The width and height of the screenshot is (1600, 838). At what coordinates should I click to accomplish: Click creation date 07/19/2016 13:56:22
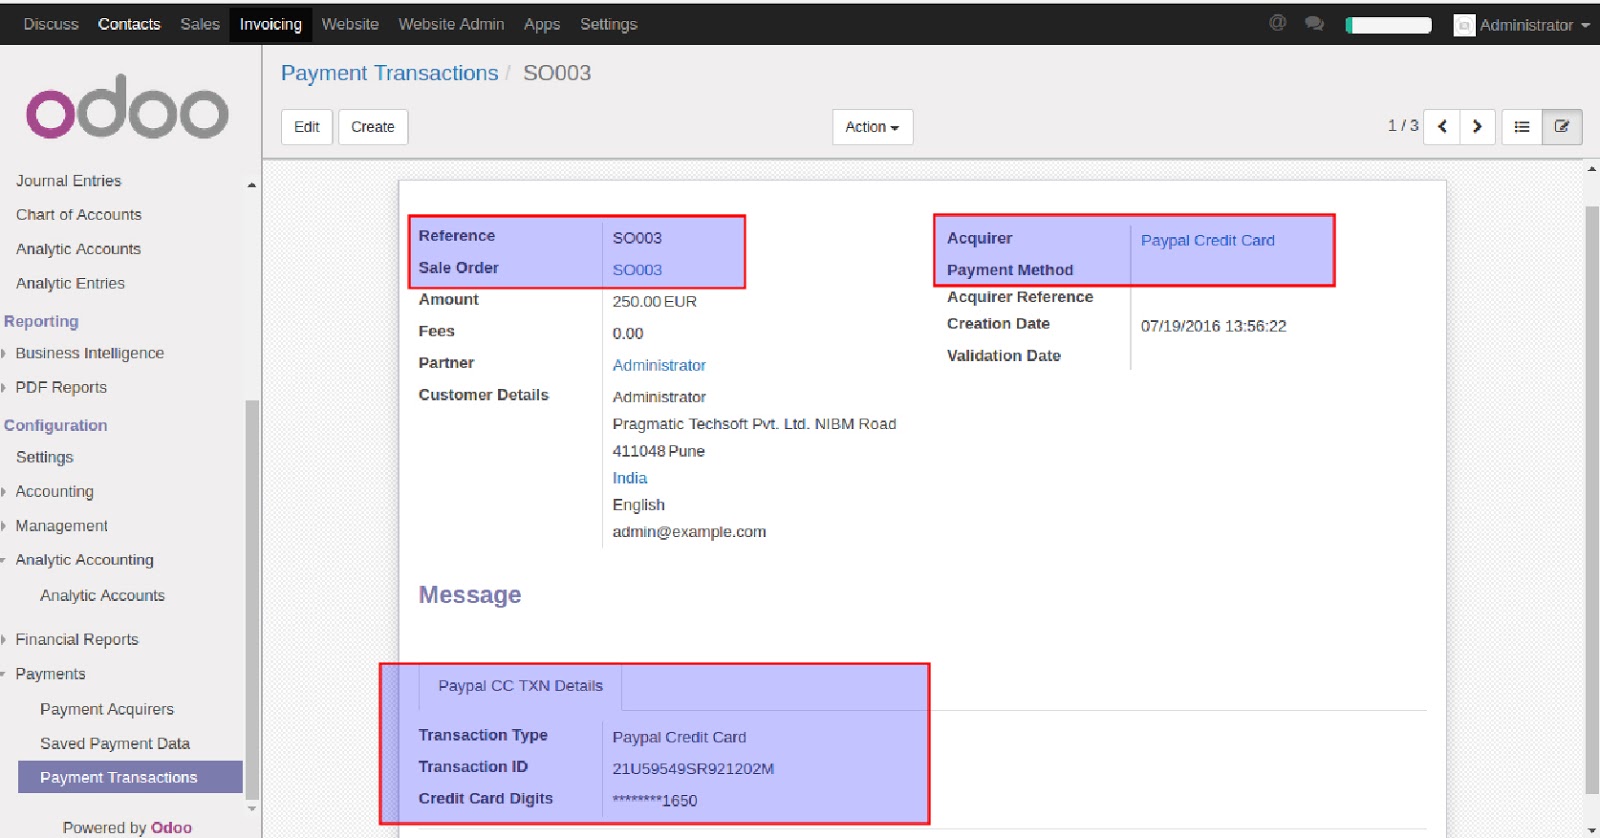point(1213,326)
